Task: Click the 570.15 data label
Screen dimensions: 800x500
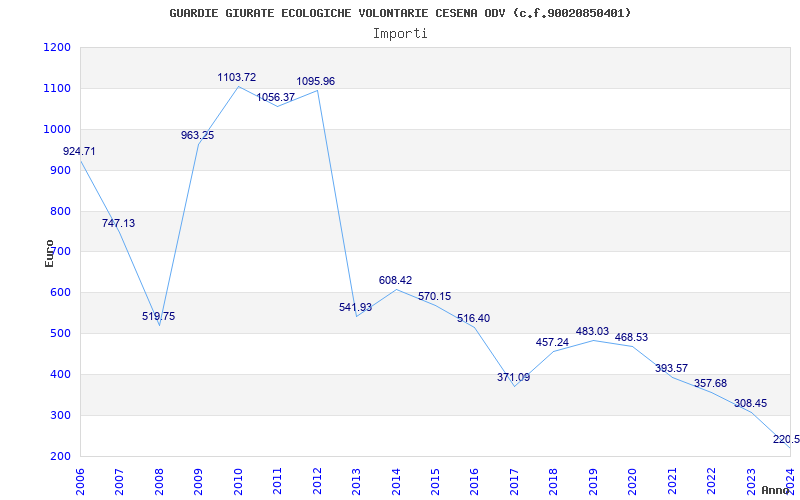Action: 435,296
